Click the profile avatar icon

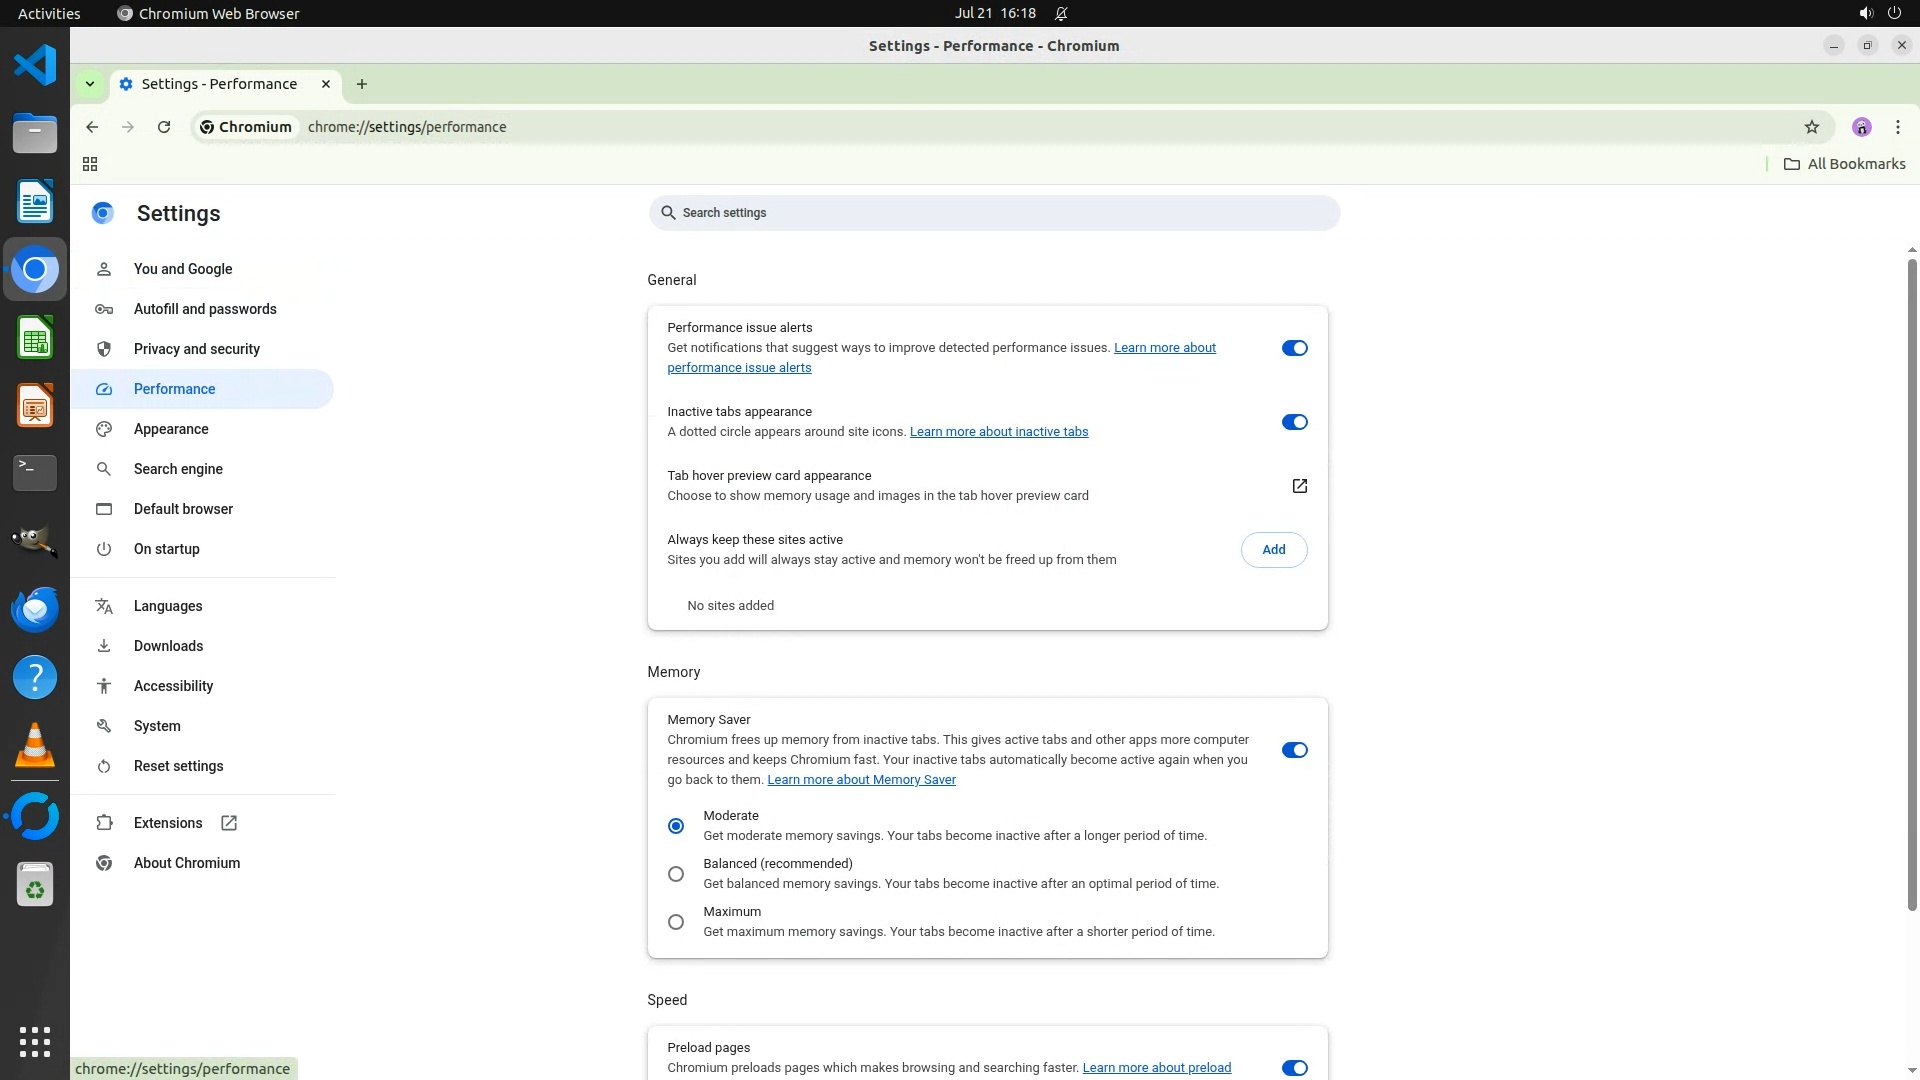[x=1861, y=127]
